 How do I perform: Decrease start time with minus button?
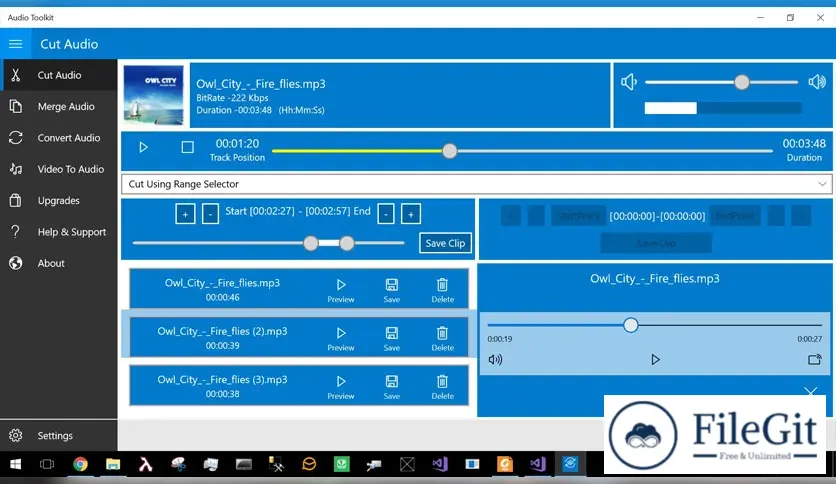click(210, 214)
